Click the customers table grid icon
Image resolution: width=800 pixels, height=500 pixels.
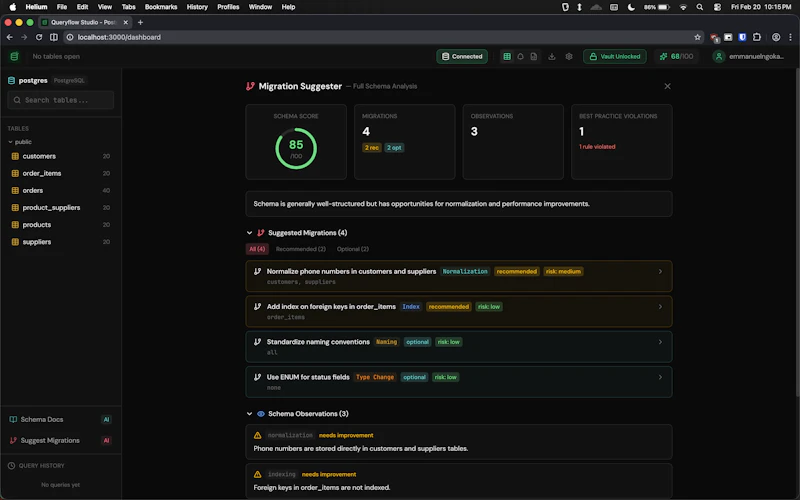15,156
